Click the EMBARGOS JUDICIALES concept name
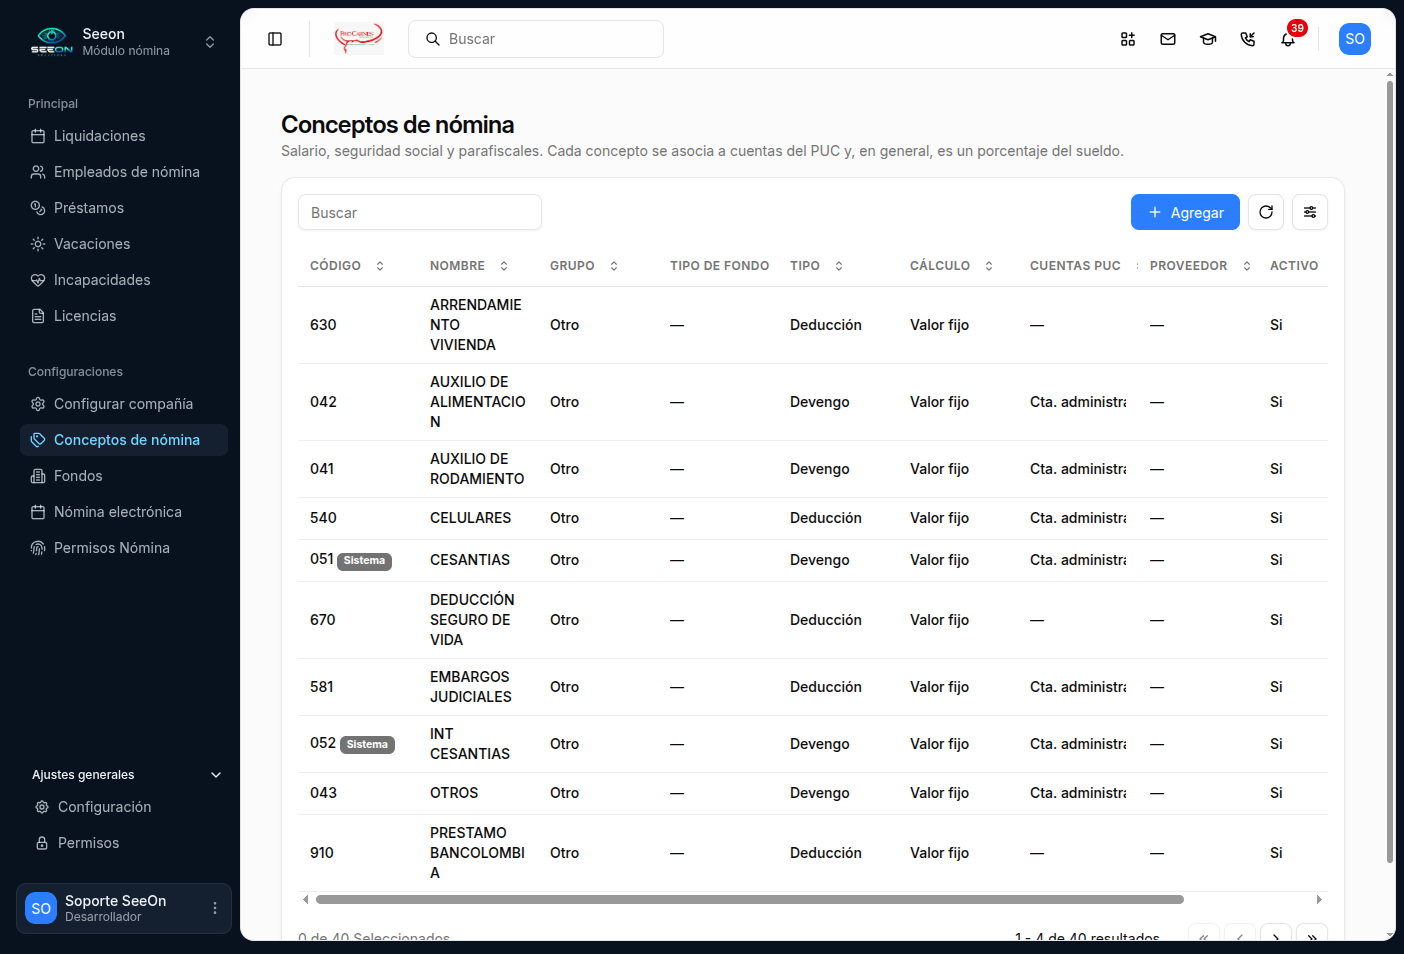Screen dimensions: 1404x954 (471, 687)
